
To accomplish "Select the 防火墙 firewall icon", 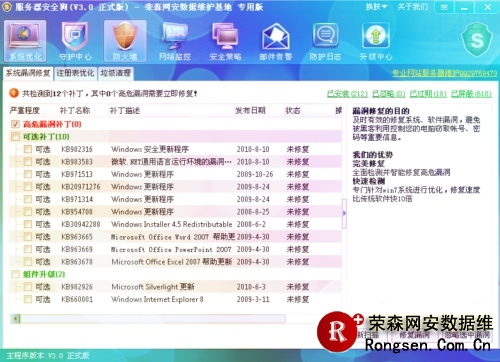I will [x=125, y=41].
